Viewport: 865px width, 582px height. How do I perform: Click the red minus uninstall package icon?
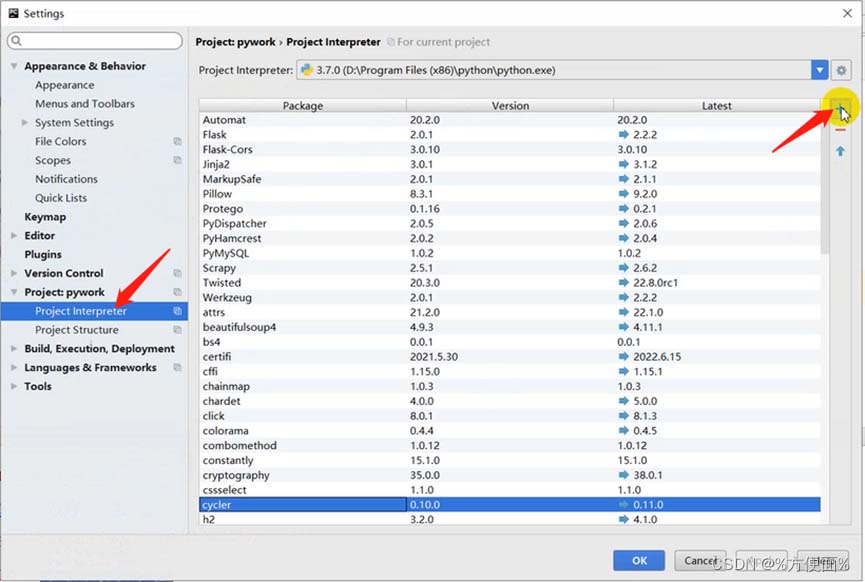coord(840,130)
